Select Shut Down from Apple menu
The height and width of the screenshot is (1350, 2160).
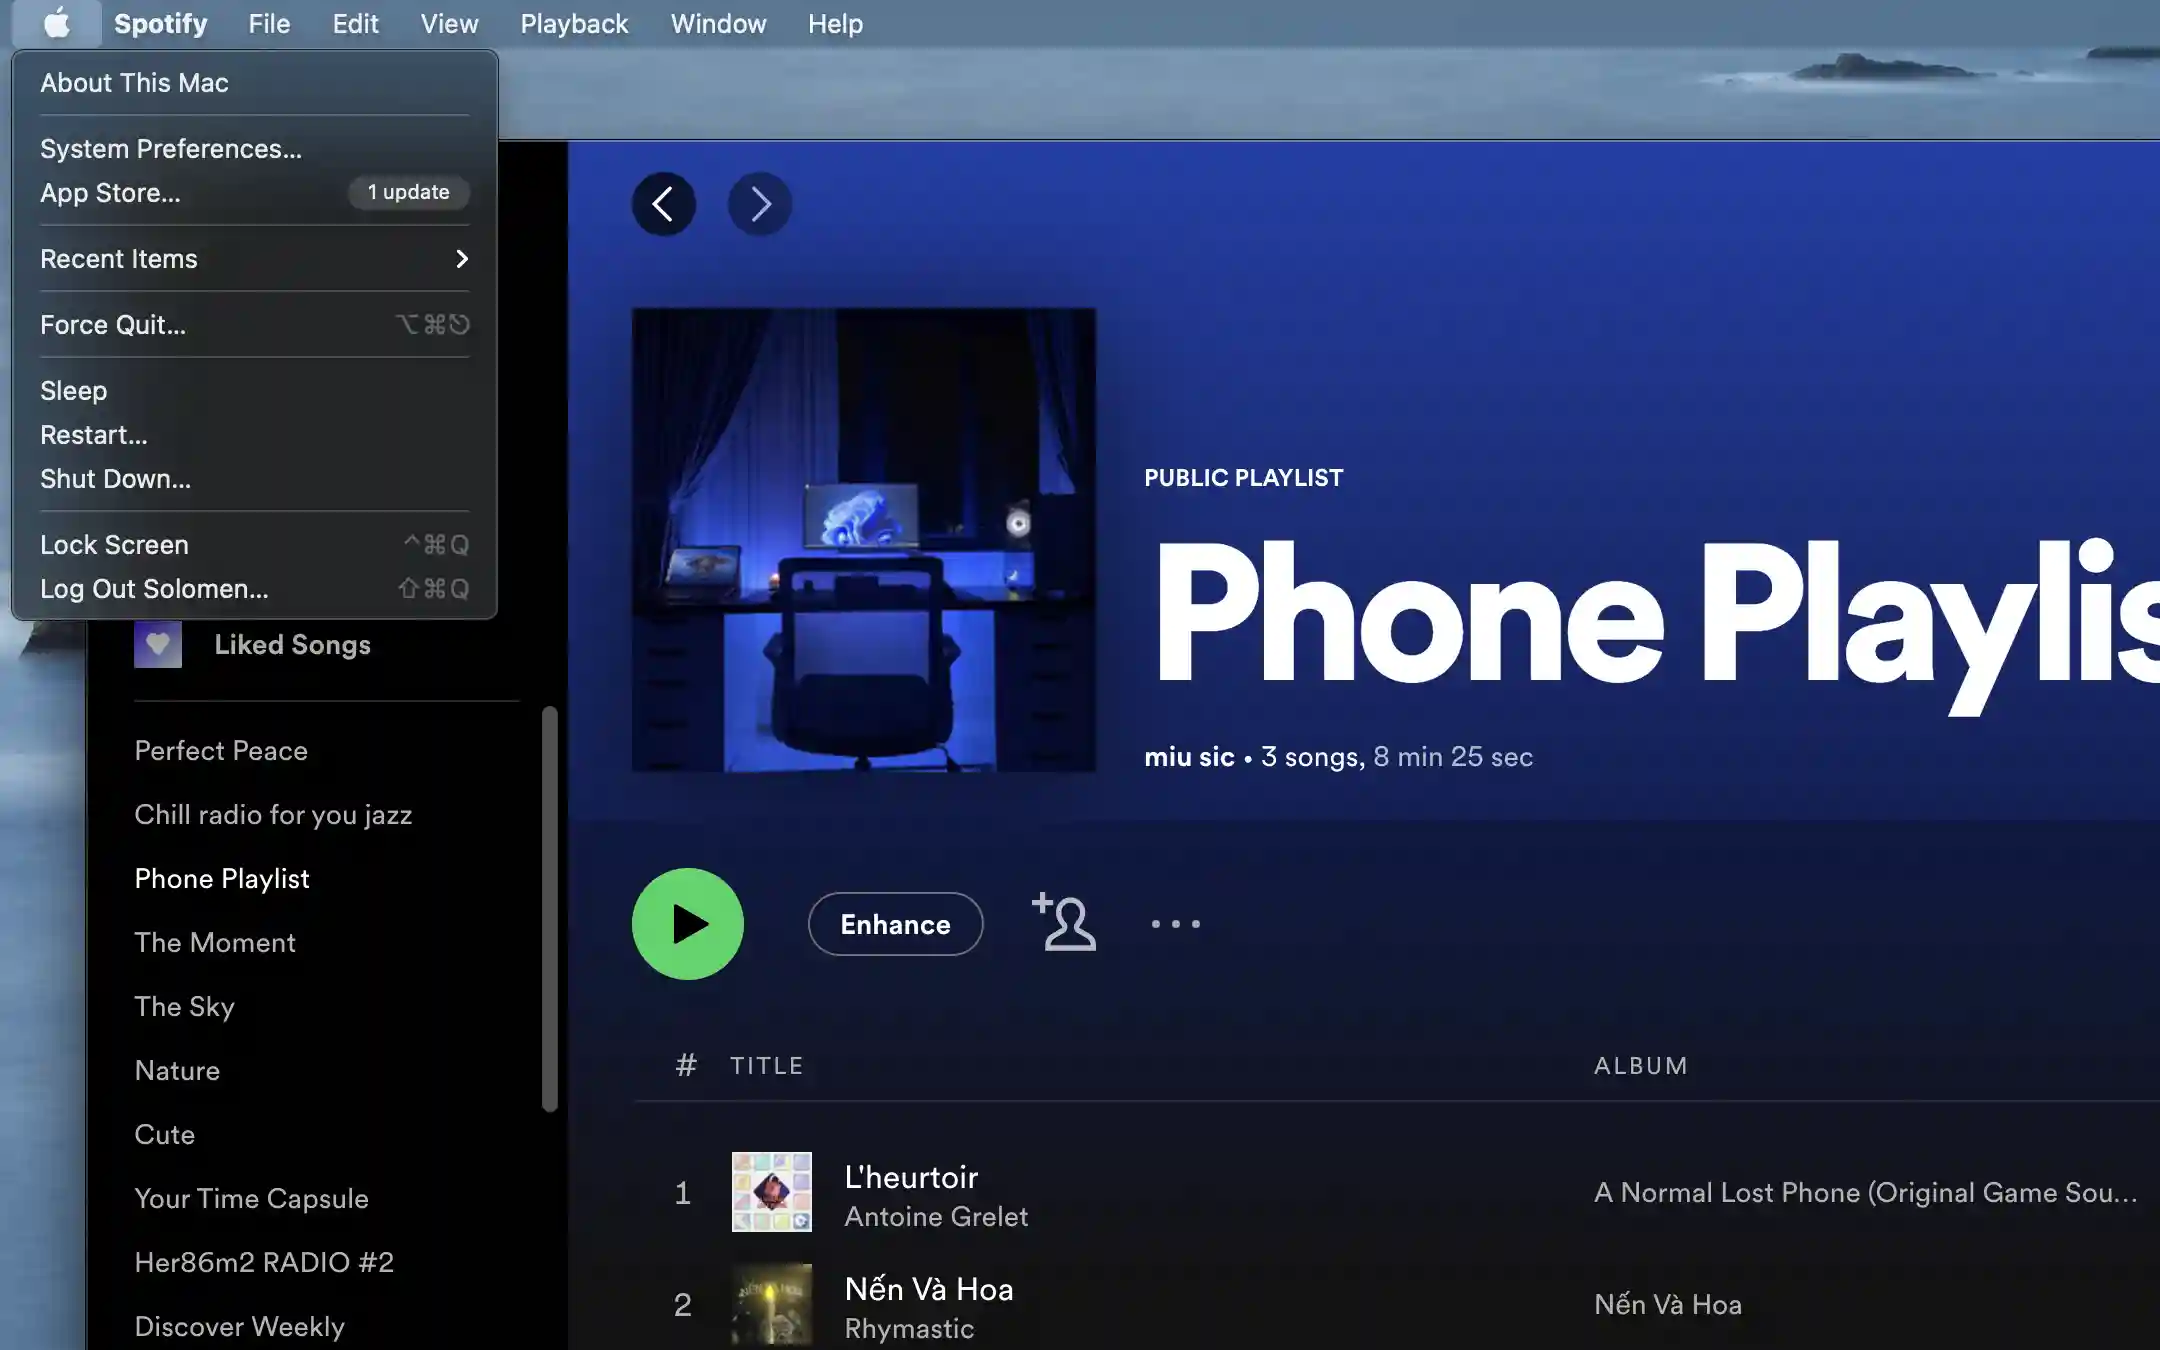point(114,477)
